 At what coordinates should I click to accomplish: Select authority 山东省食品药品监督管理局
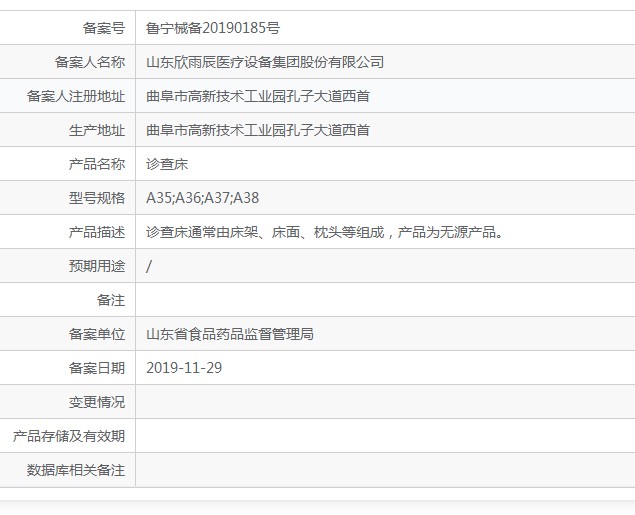(230, 334)
